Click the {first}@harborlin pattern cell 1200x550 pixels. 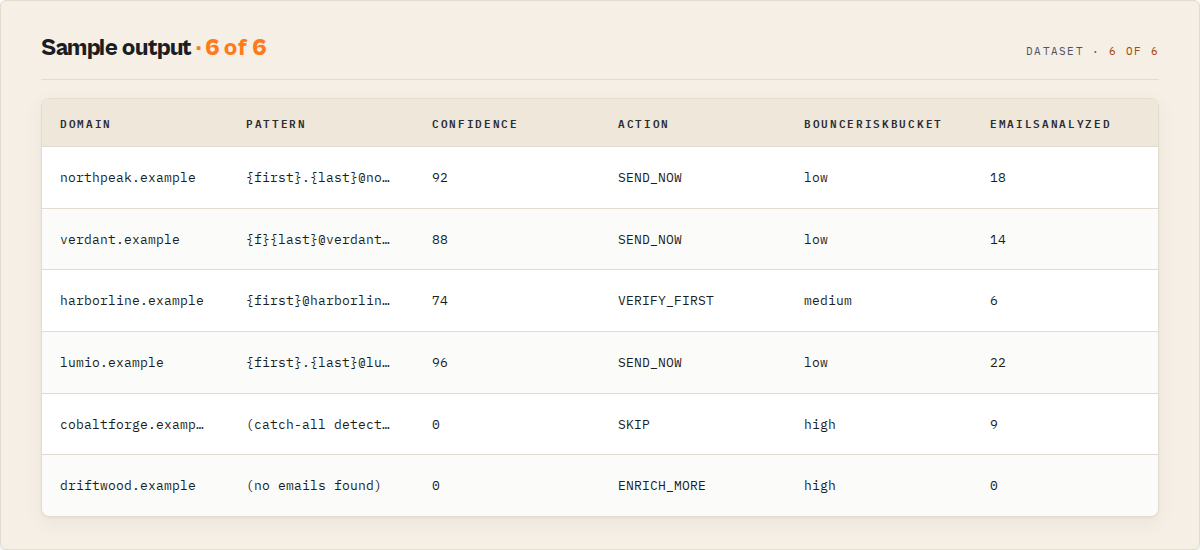pyautogui.click(x=319, y=301)
